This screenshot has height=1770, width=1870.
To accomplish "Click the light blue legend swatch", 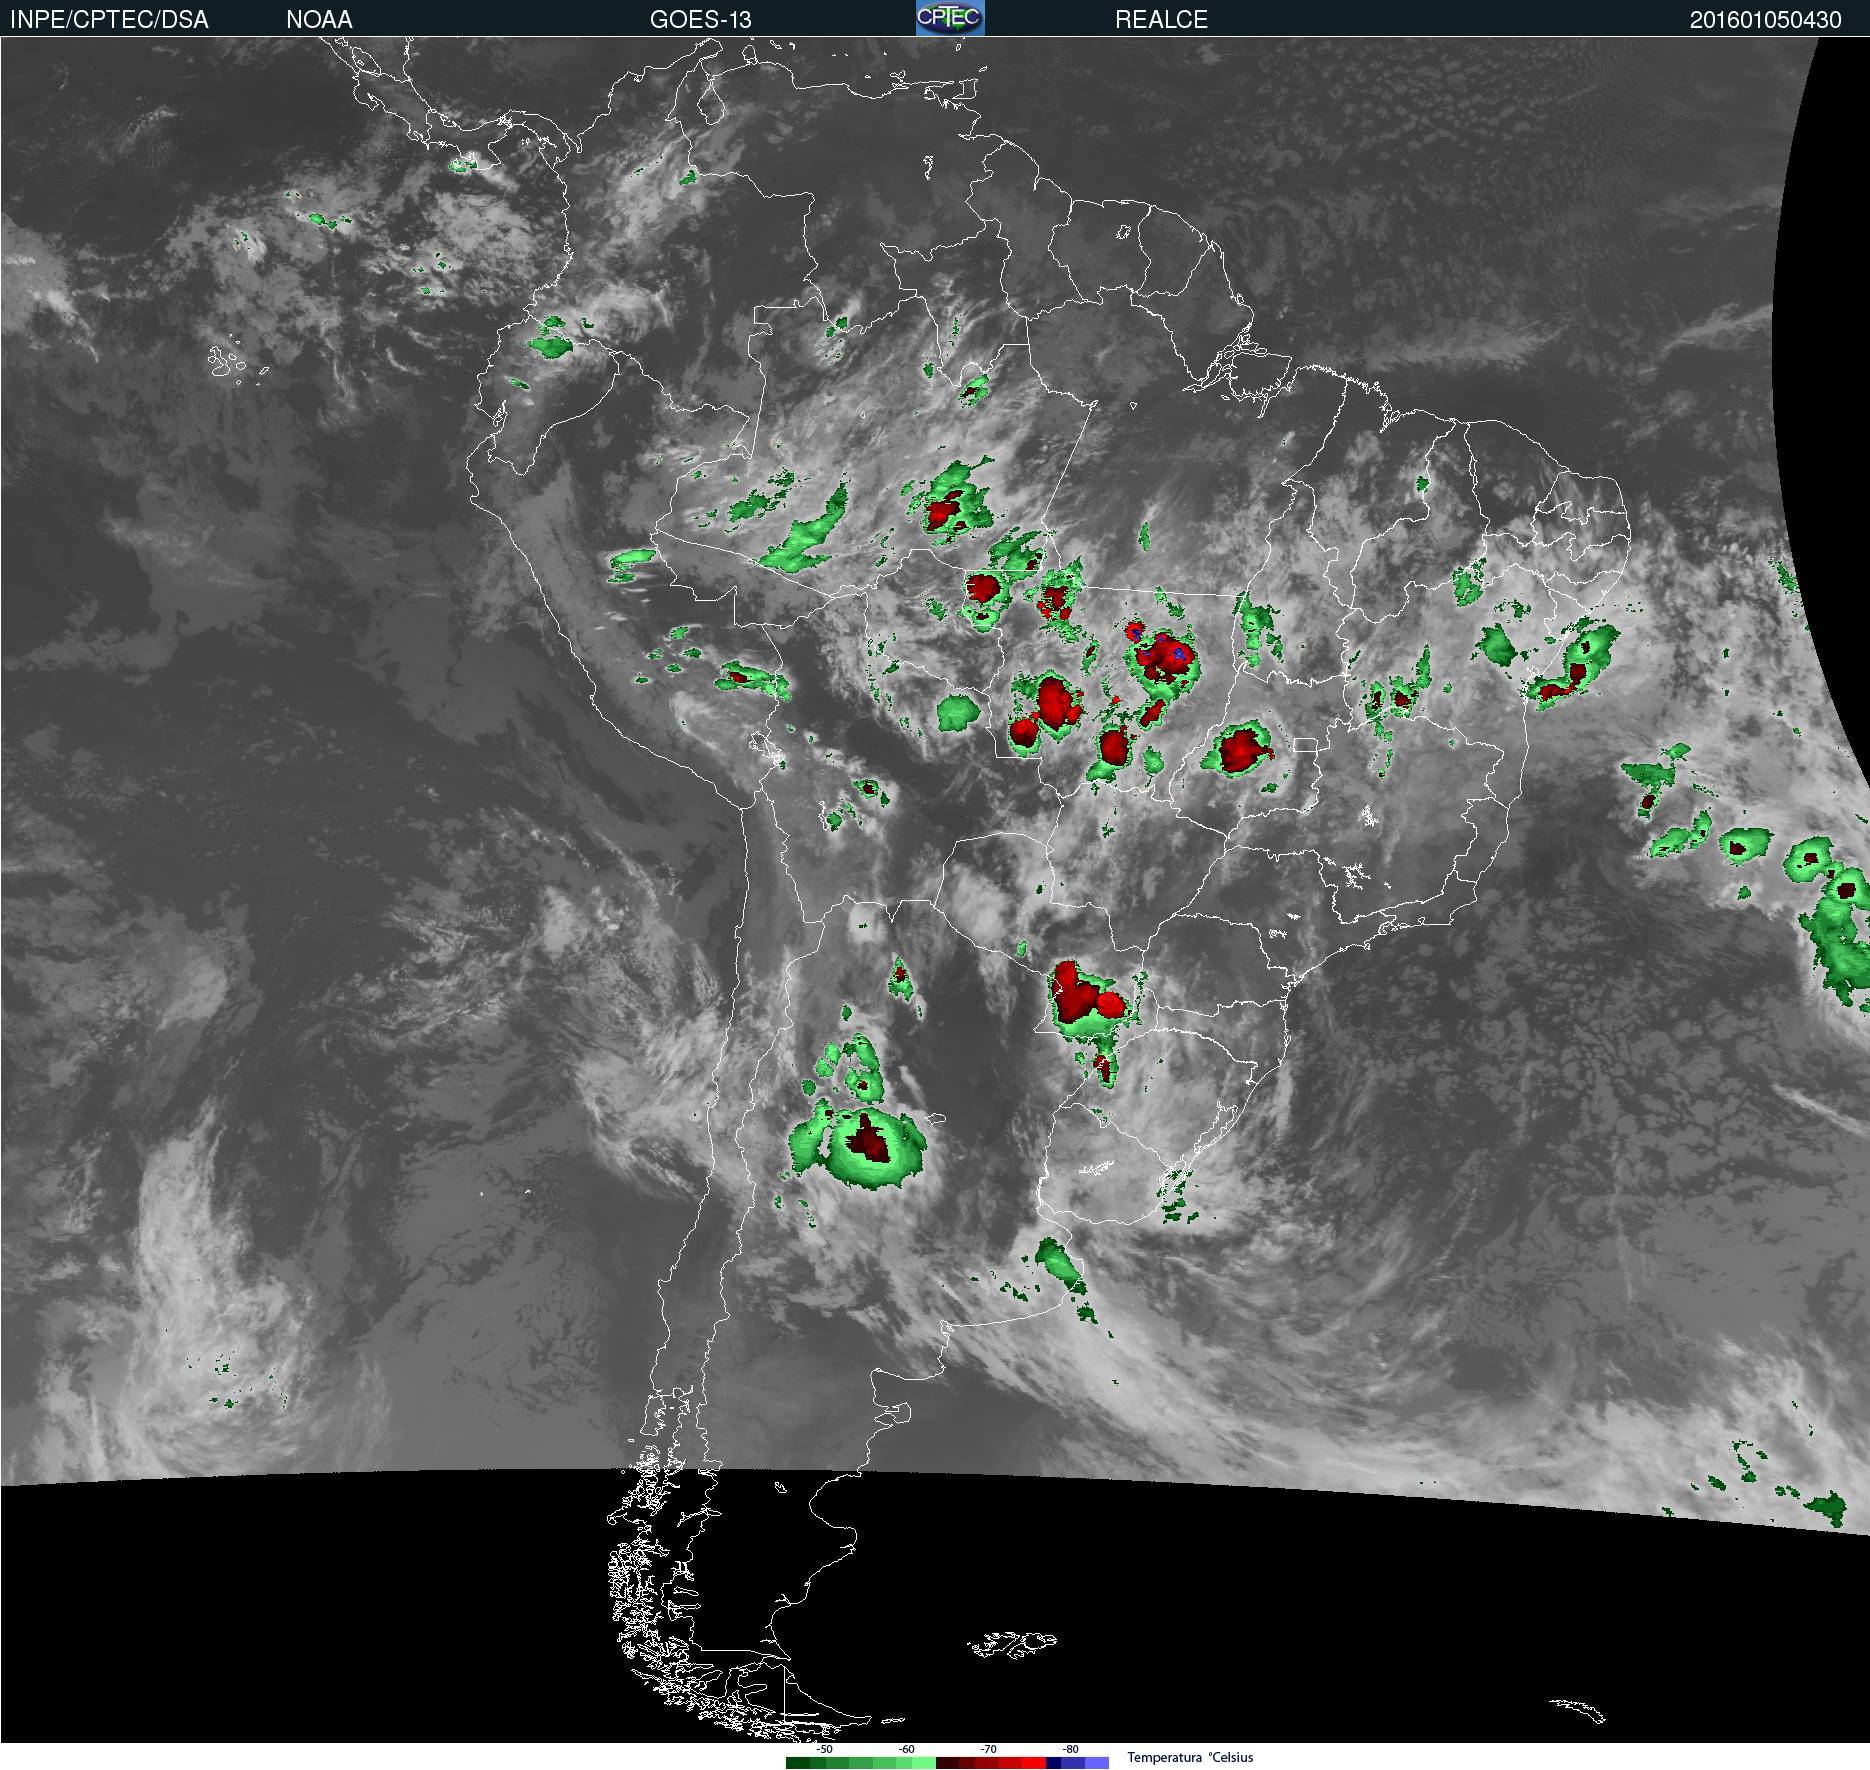I will click(x=1097, y=1762).
